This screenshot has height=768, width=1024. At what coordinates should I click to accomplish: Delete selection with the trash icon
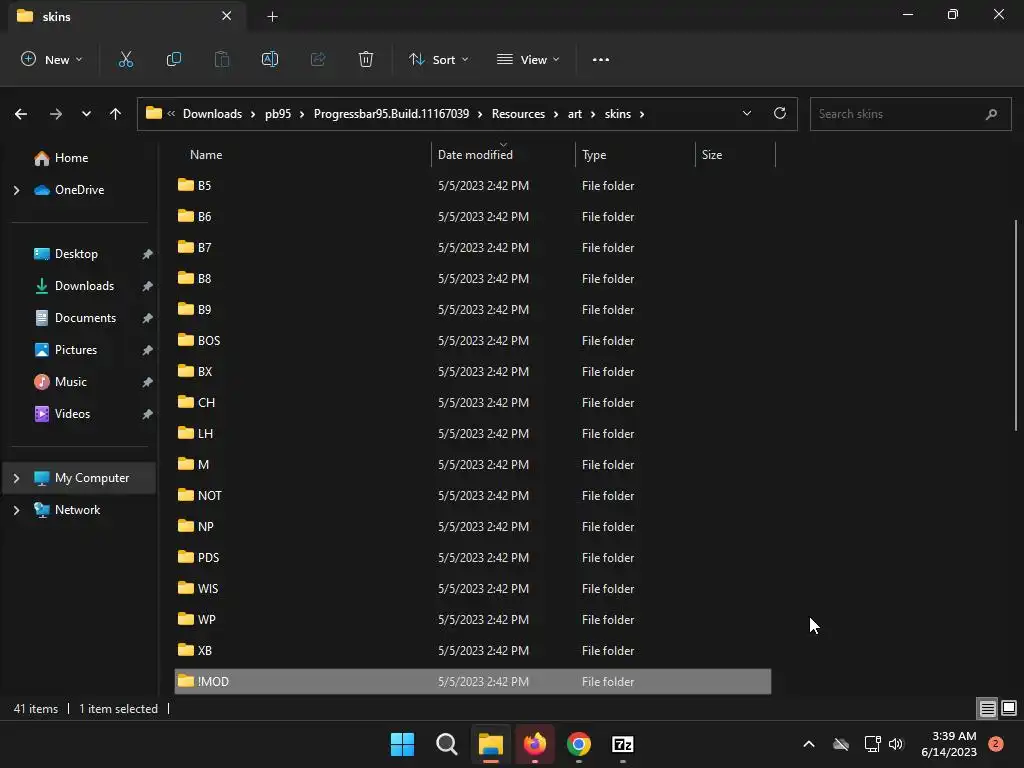point(366,59)
